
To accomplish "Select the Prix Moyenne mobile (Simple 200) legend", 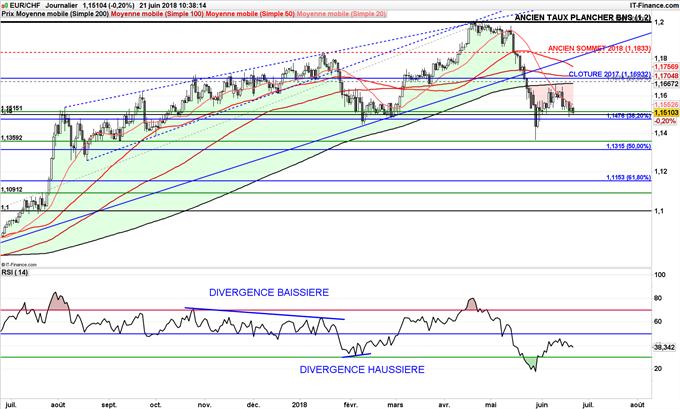I will [56, 14].
